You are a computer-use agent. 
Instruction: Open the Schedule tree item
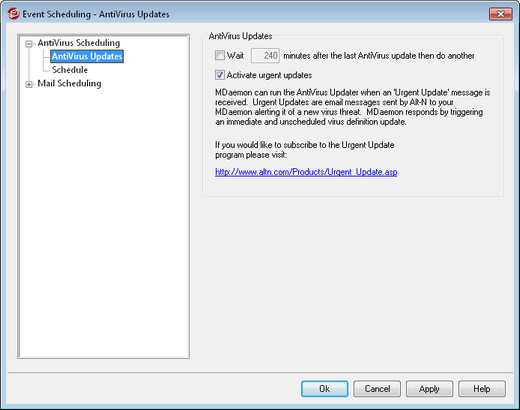pyautogui.click(x=70, y=70)
